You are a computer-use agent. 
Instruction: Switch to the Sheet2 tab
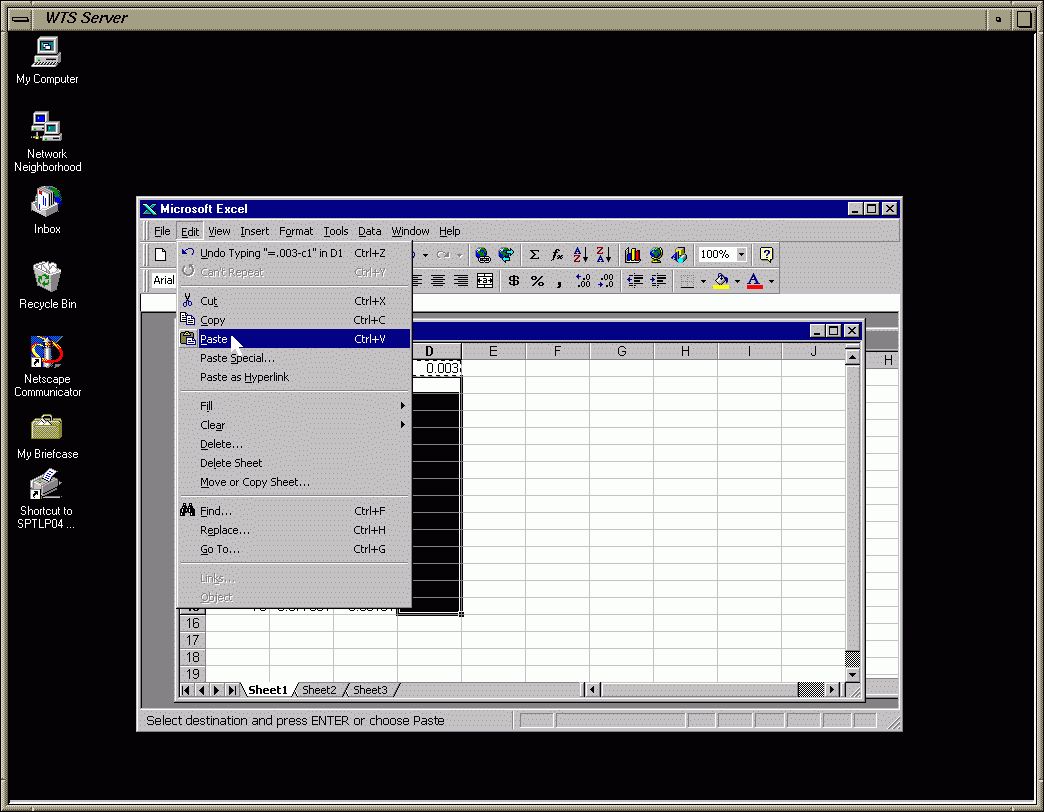coord(319,690)
